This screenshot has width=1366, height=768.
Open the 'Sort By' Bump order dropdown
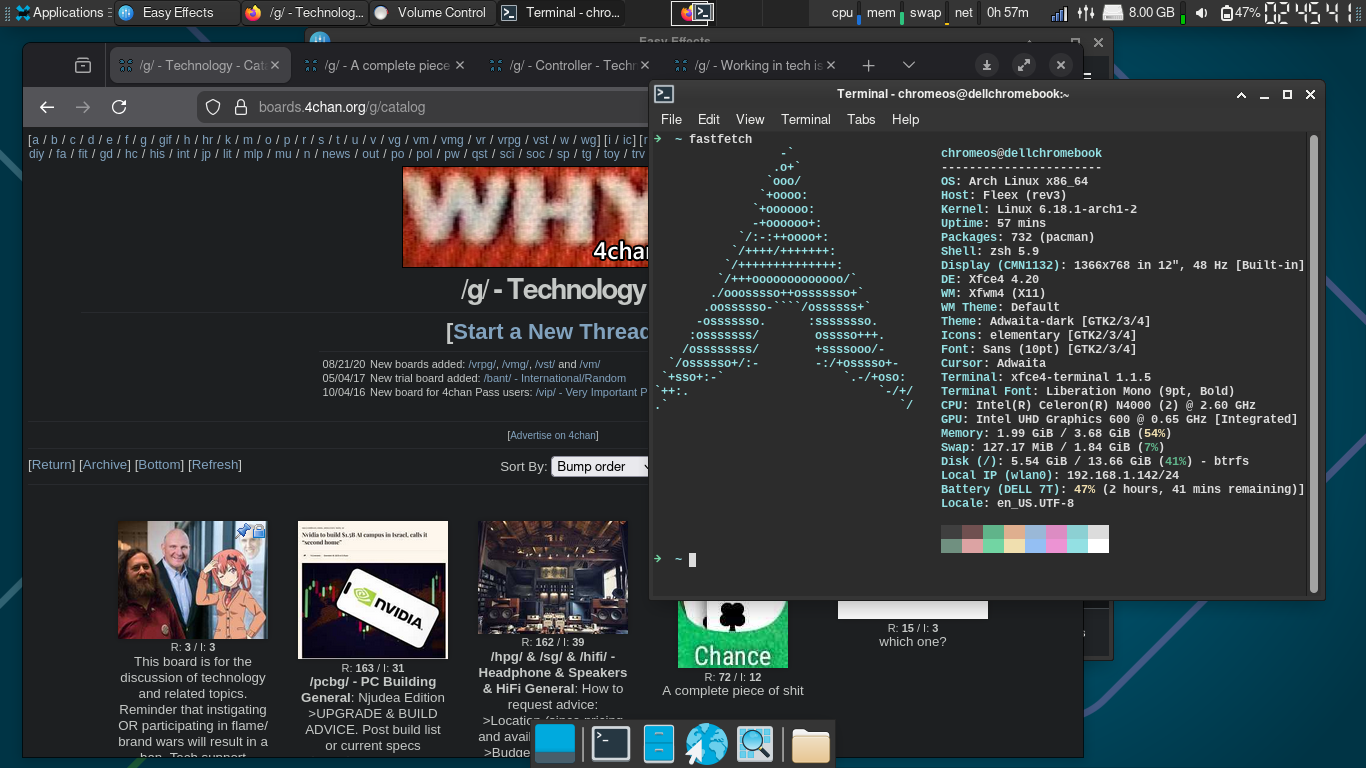point(601,466)
